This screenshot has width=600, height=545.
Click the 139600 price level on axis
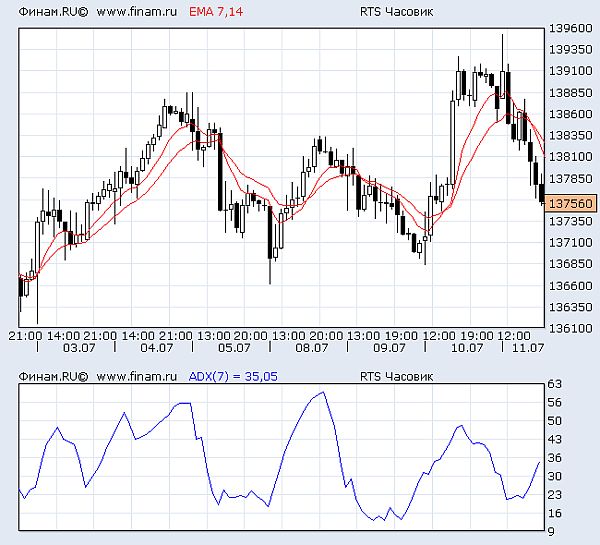click(571, 28)
